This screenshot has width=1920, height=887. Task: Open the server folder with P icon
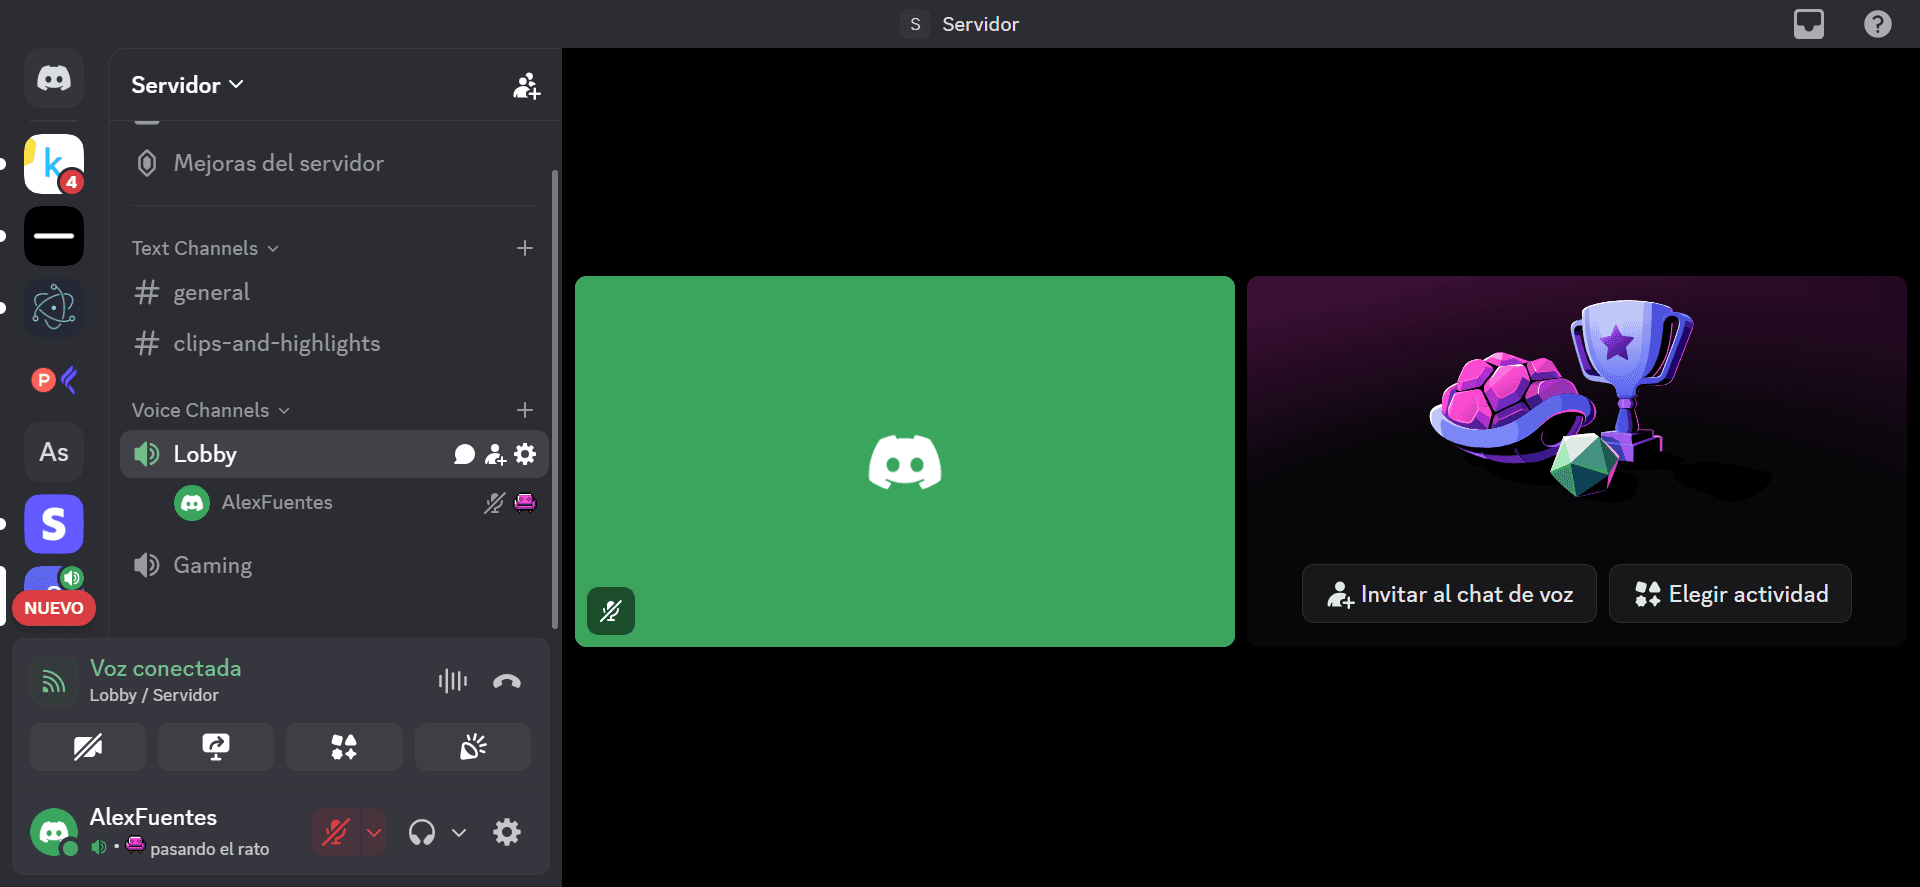click(x=54, y=380)
